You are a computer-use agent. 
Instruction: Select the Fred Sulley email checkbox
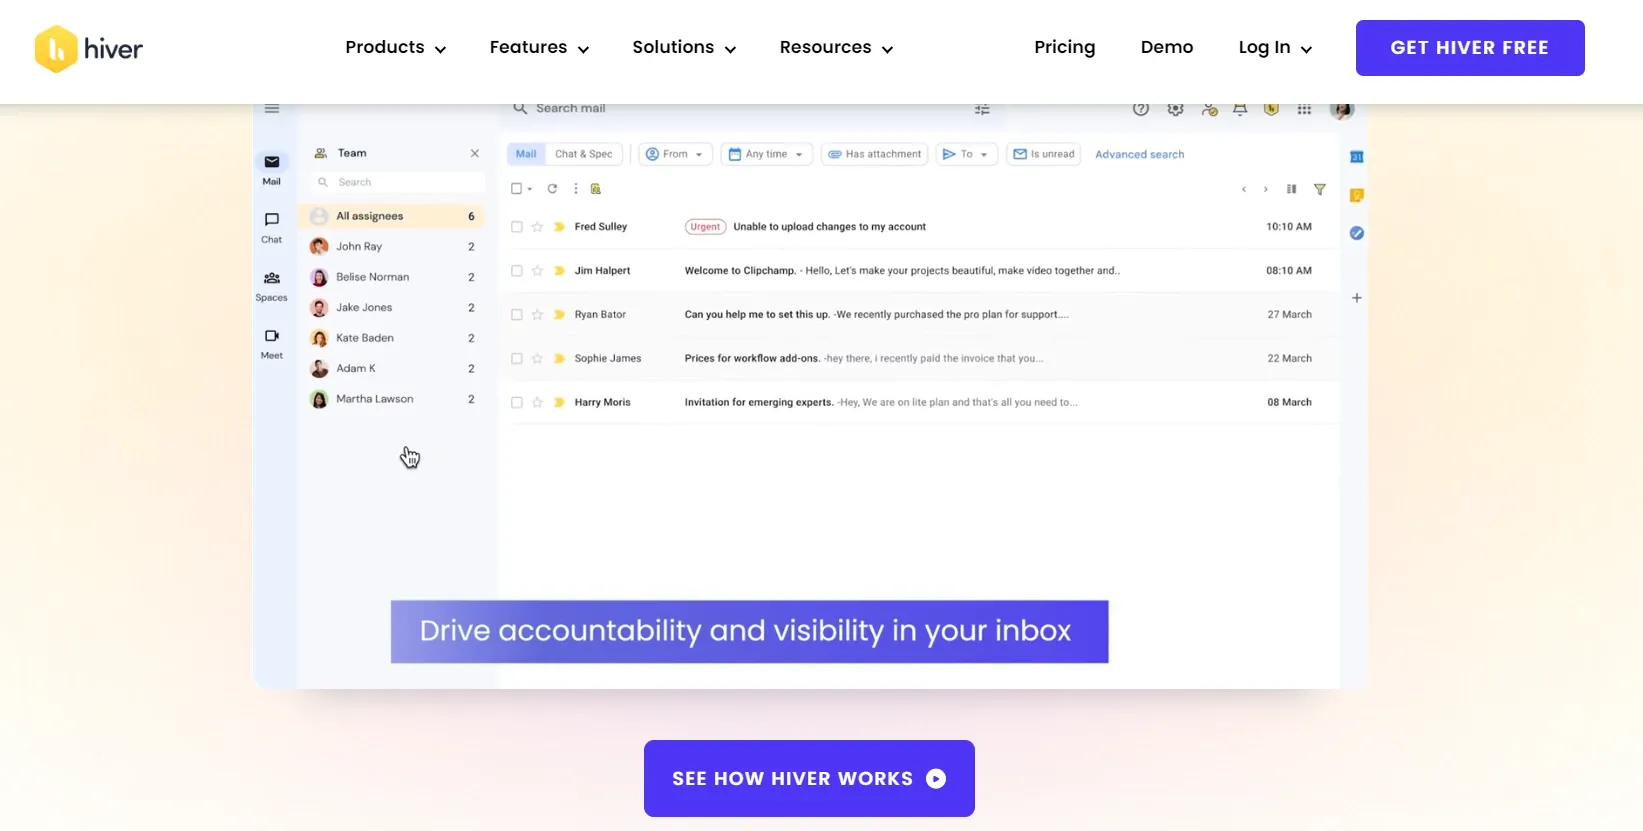(517, 227)
